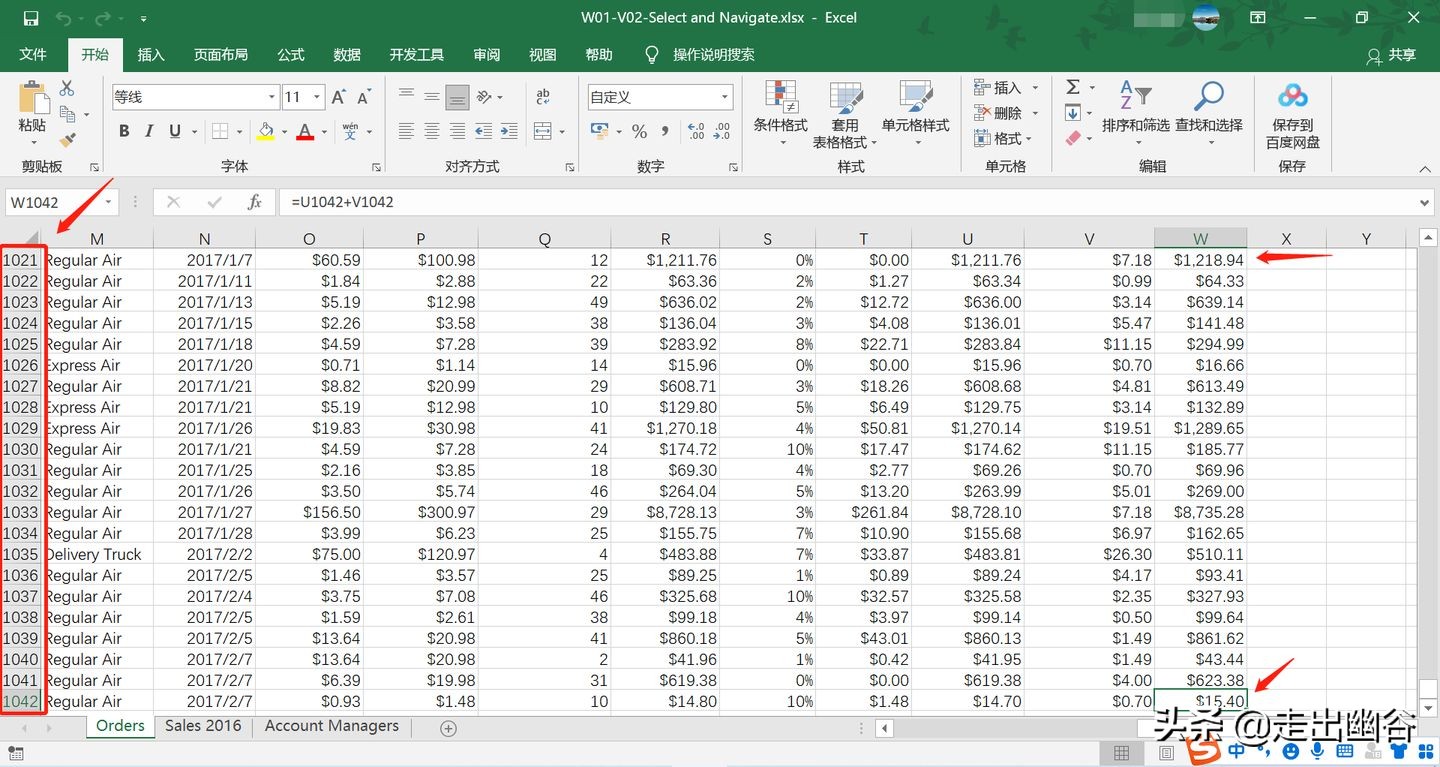Click the Increase Font Size icon

pos(339,97)
